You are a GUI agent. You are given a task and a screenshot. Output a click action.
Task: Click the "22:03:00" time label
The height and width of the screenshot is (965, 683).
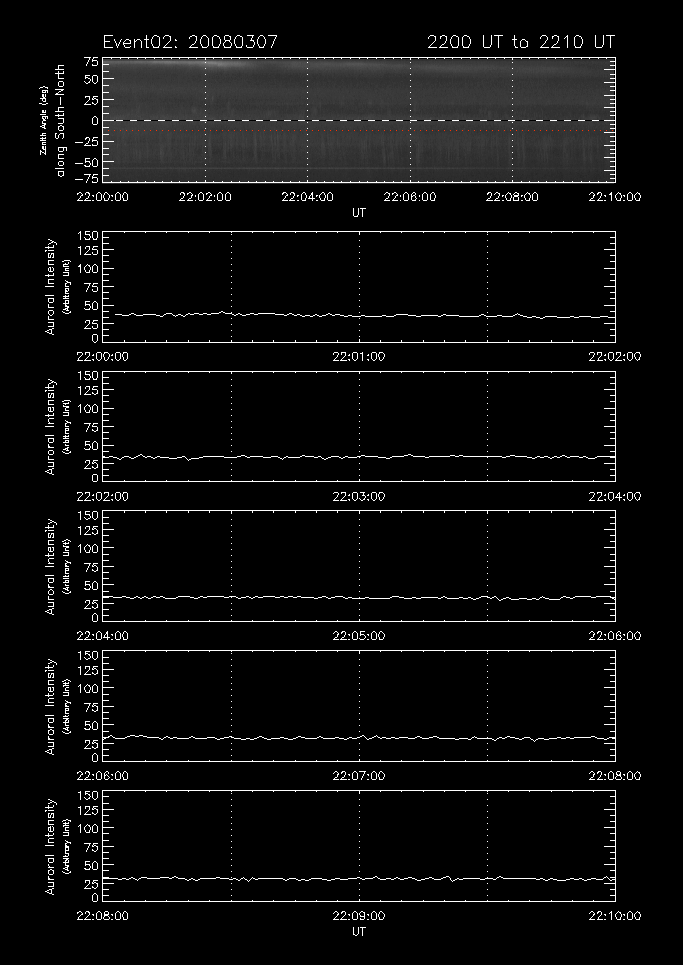pyautogui.click(x=359, y=496)
